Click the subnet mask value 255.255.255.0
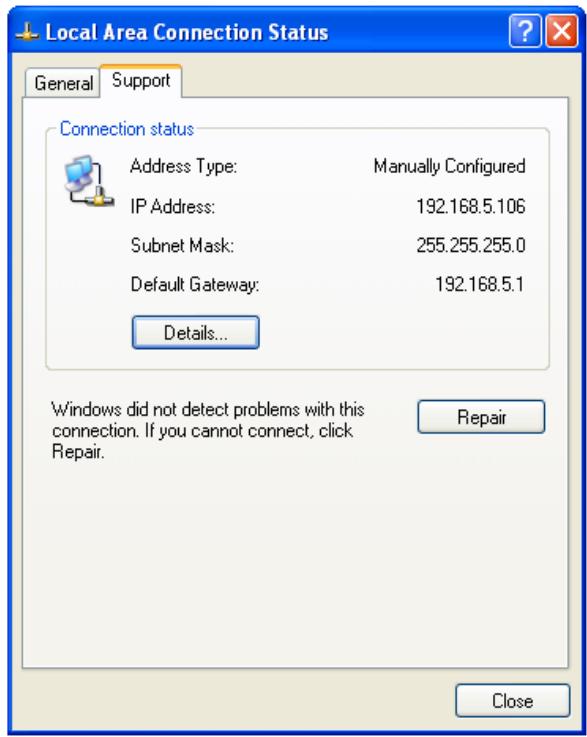This screenshot has width=587, height=737. (x=471, y=245)
